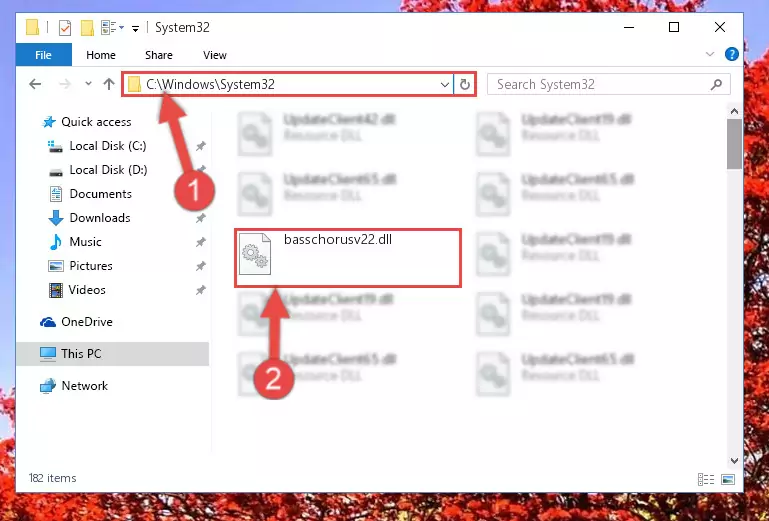Click the vertical scrollbar thumb
The width and height of the screenshot is (769, 521).
pos(734,144)
